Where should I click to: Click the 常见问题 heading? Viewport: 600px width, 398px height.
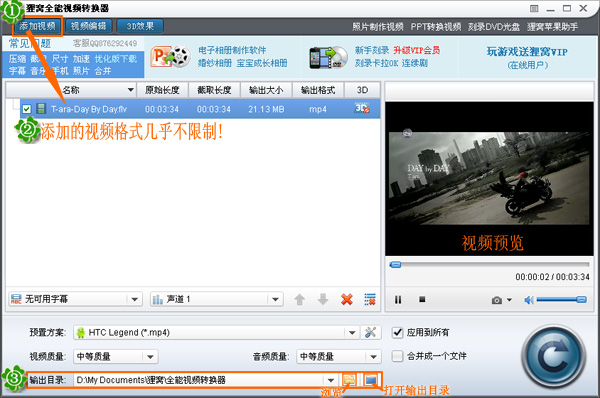[x=30, y=44]
